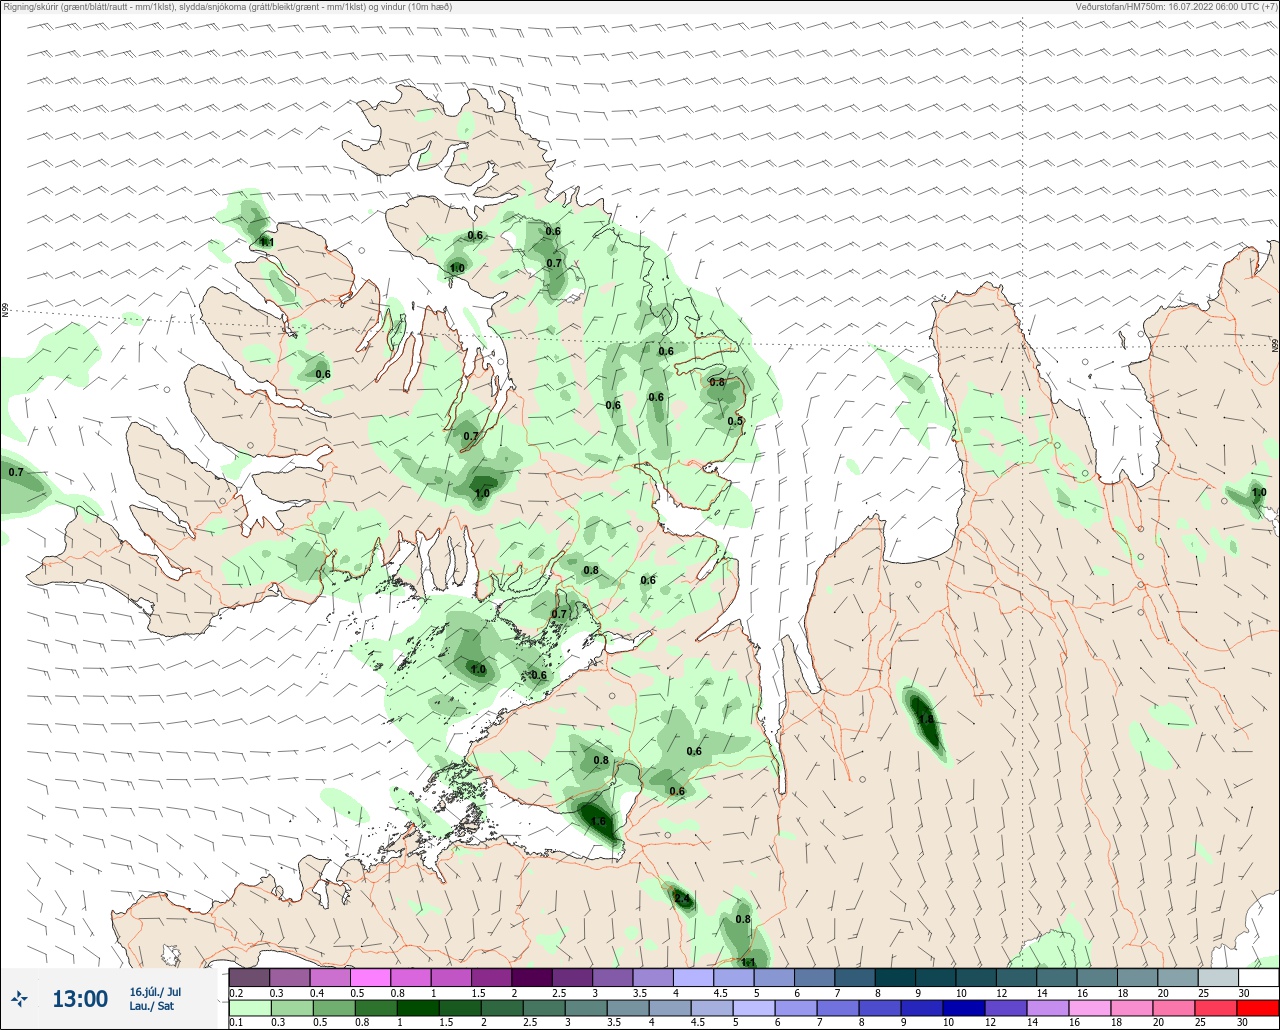
Task: Click the N99 latitude label on the left edge
Action: point(5,311)
